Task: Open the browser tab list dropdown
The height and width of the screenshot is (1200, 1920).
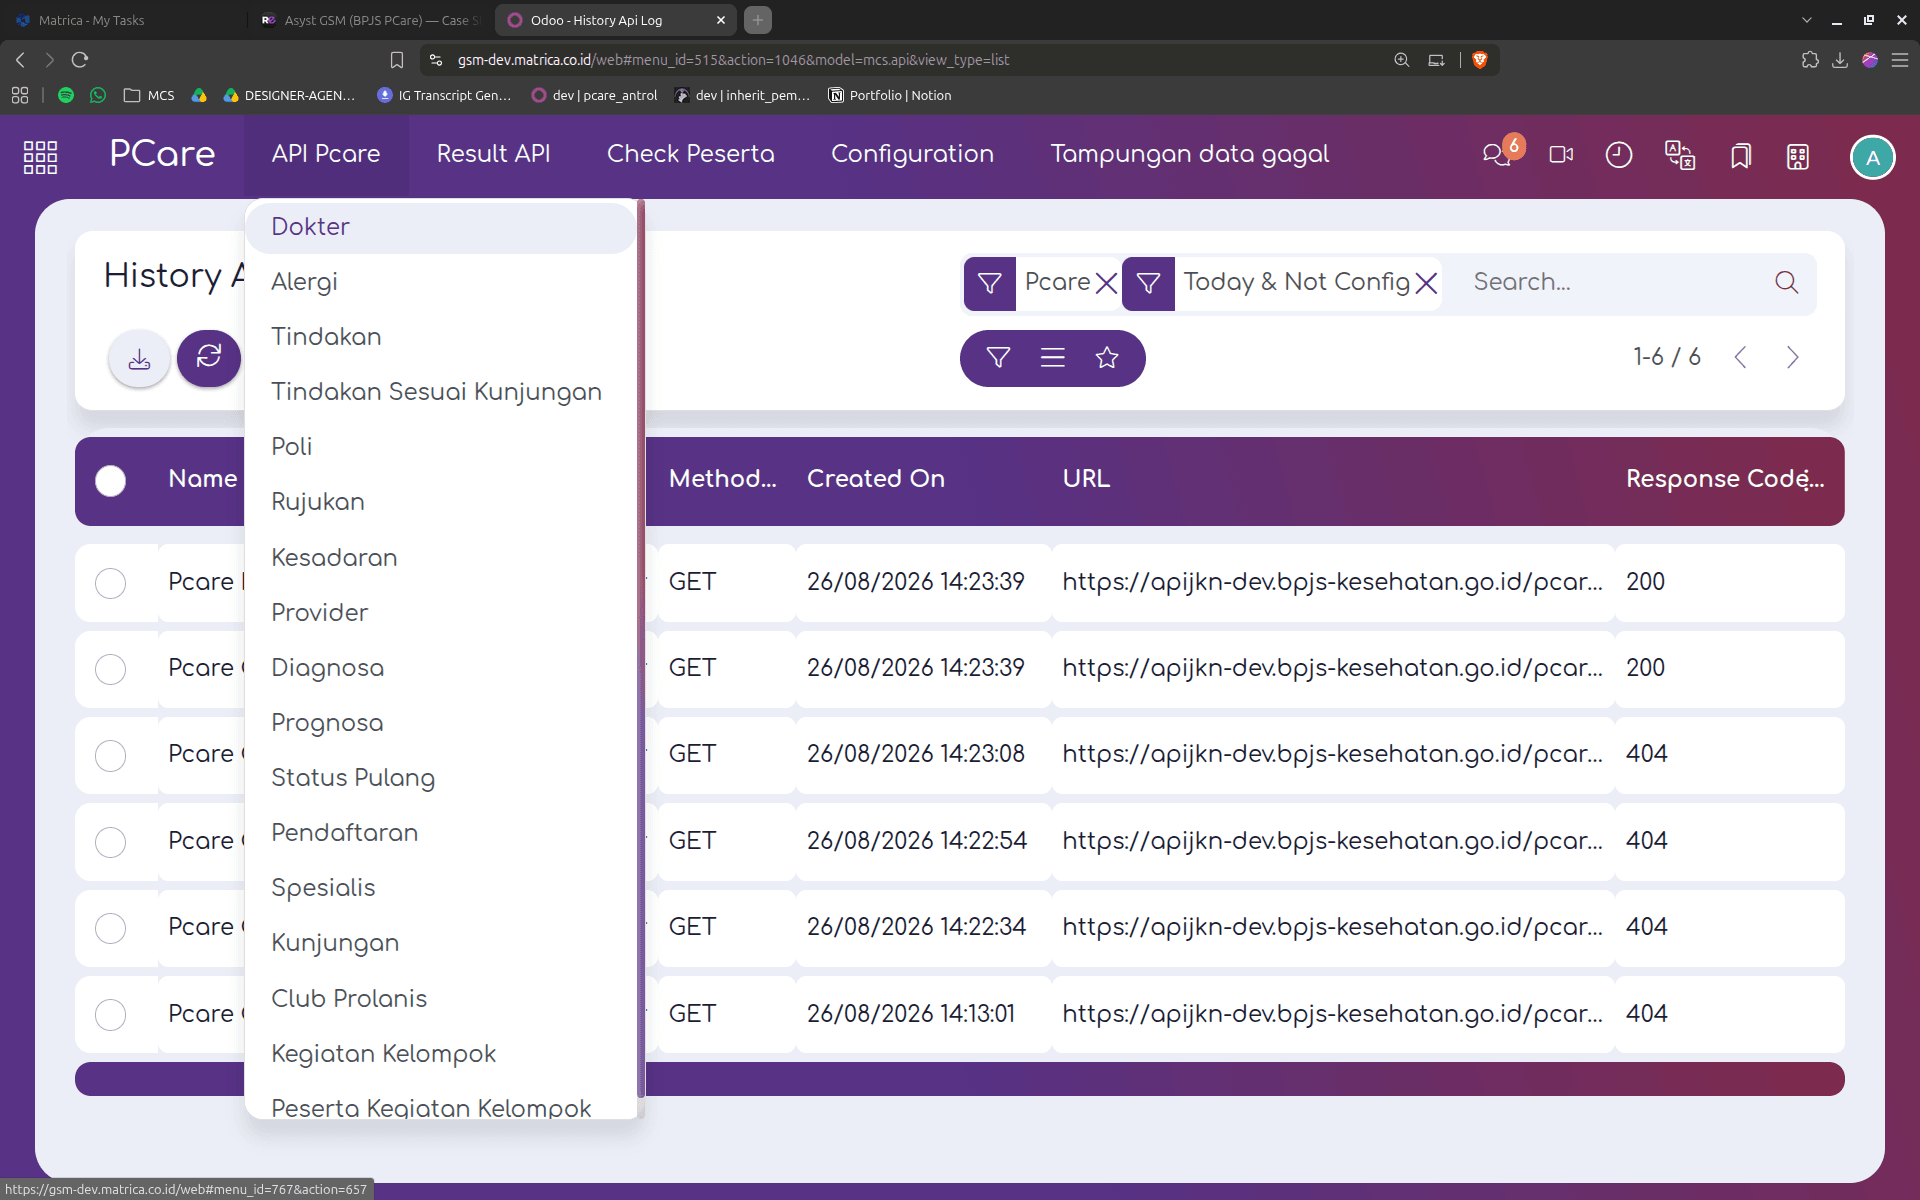Action: click(1807, 20)
